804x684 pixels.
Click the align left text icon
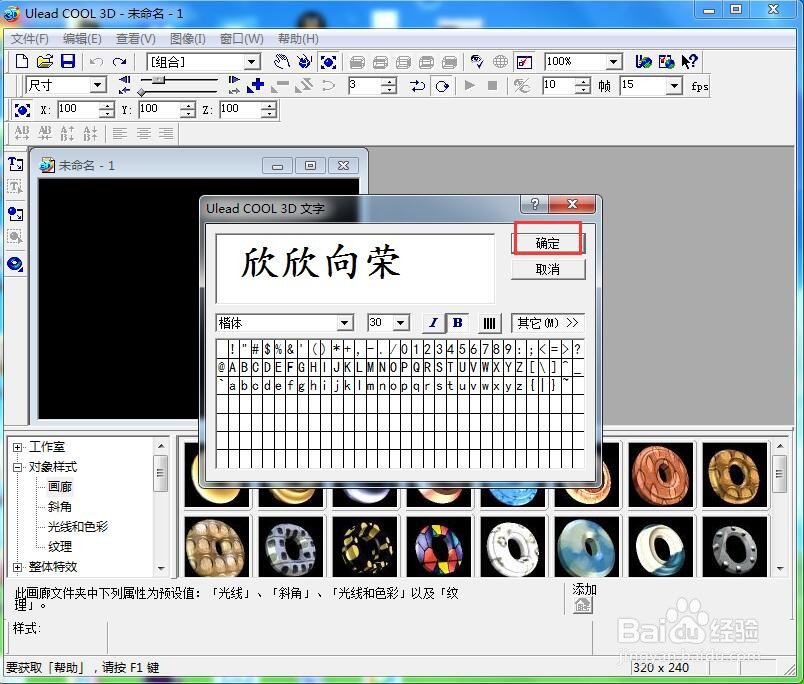pyautogui.click(x=120, y=134)
